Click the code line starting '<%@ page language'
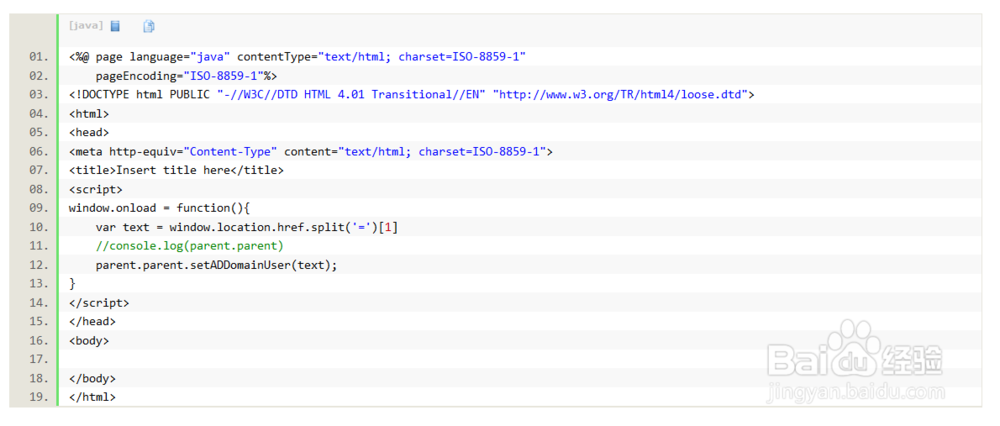The height and width of the screenshot is (426, 1000). (x=297, y=57)
